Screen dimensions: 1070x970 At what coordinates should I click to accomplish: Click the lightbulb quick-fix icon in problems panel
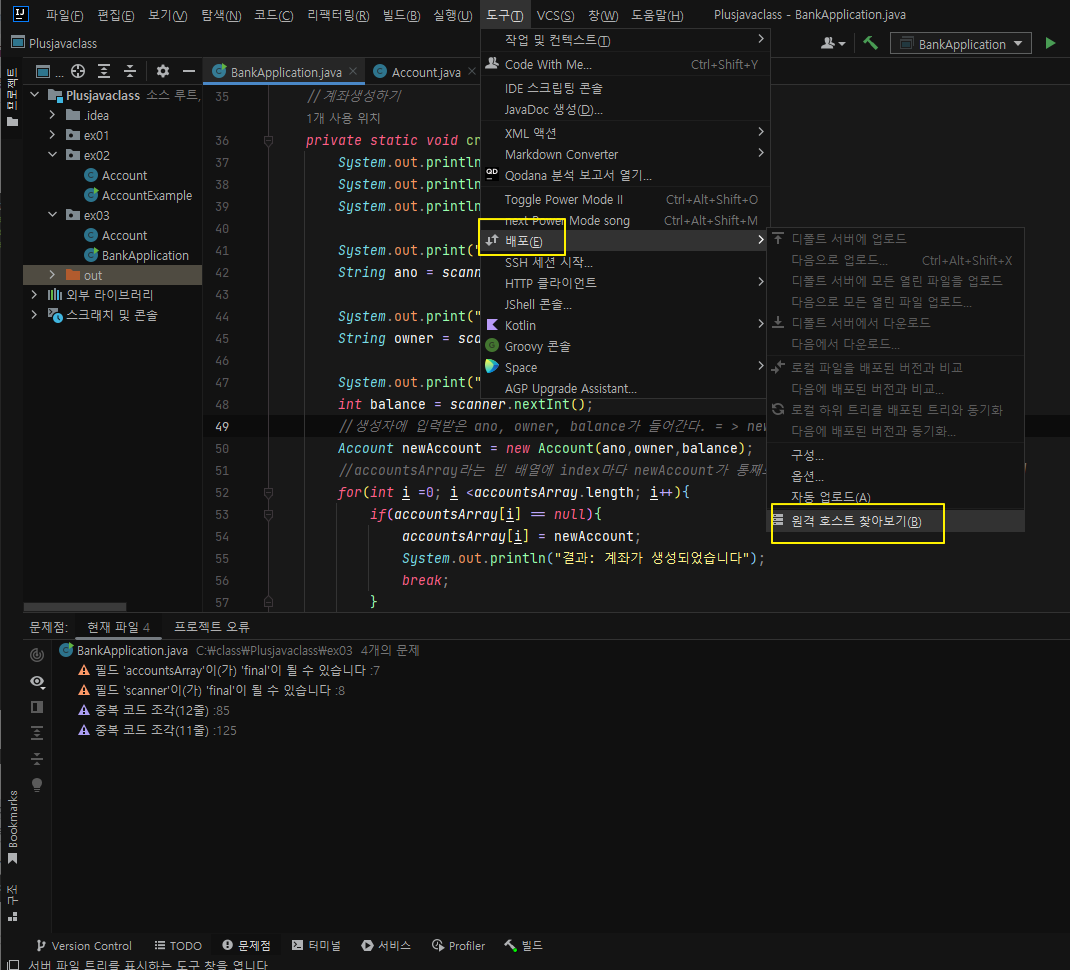point(37,784)
